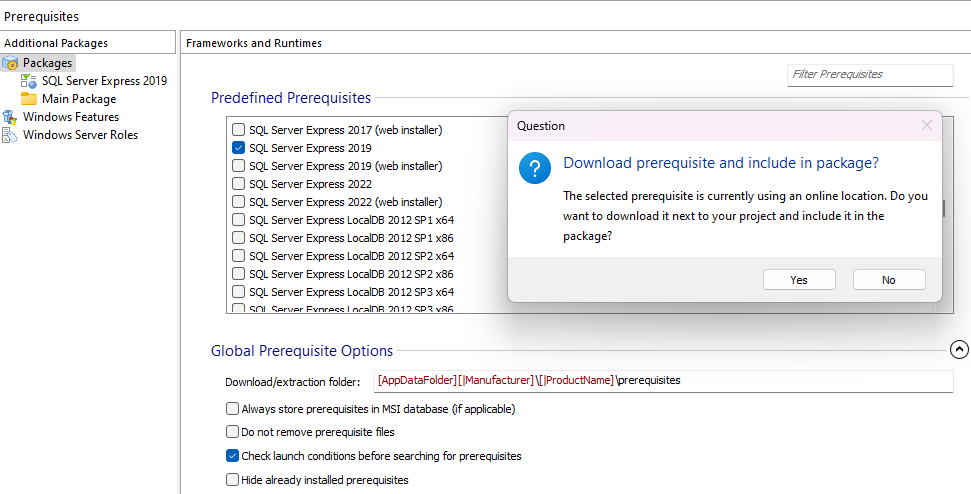Viewport: 971px width, 494px height.
Task: Enable Hide already installed prerequisites
Action: [232, 480]
